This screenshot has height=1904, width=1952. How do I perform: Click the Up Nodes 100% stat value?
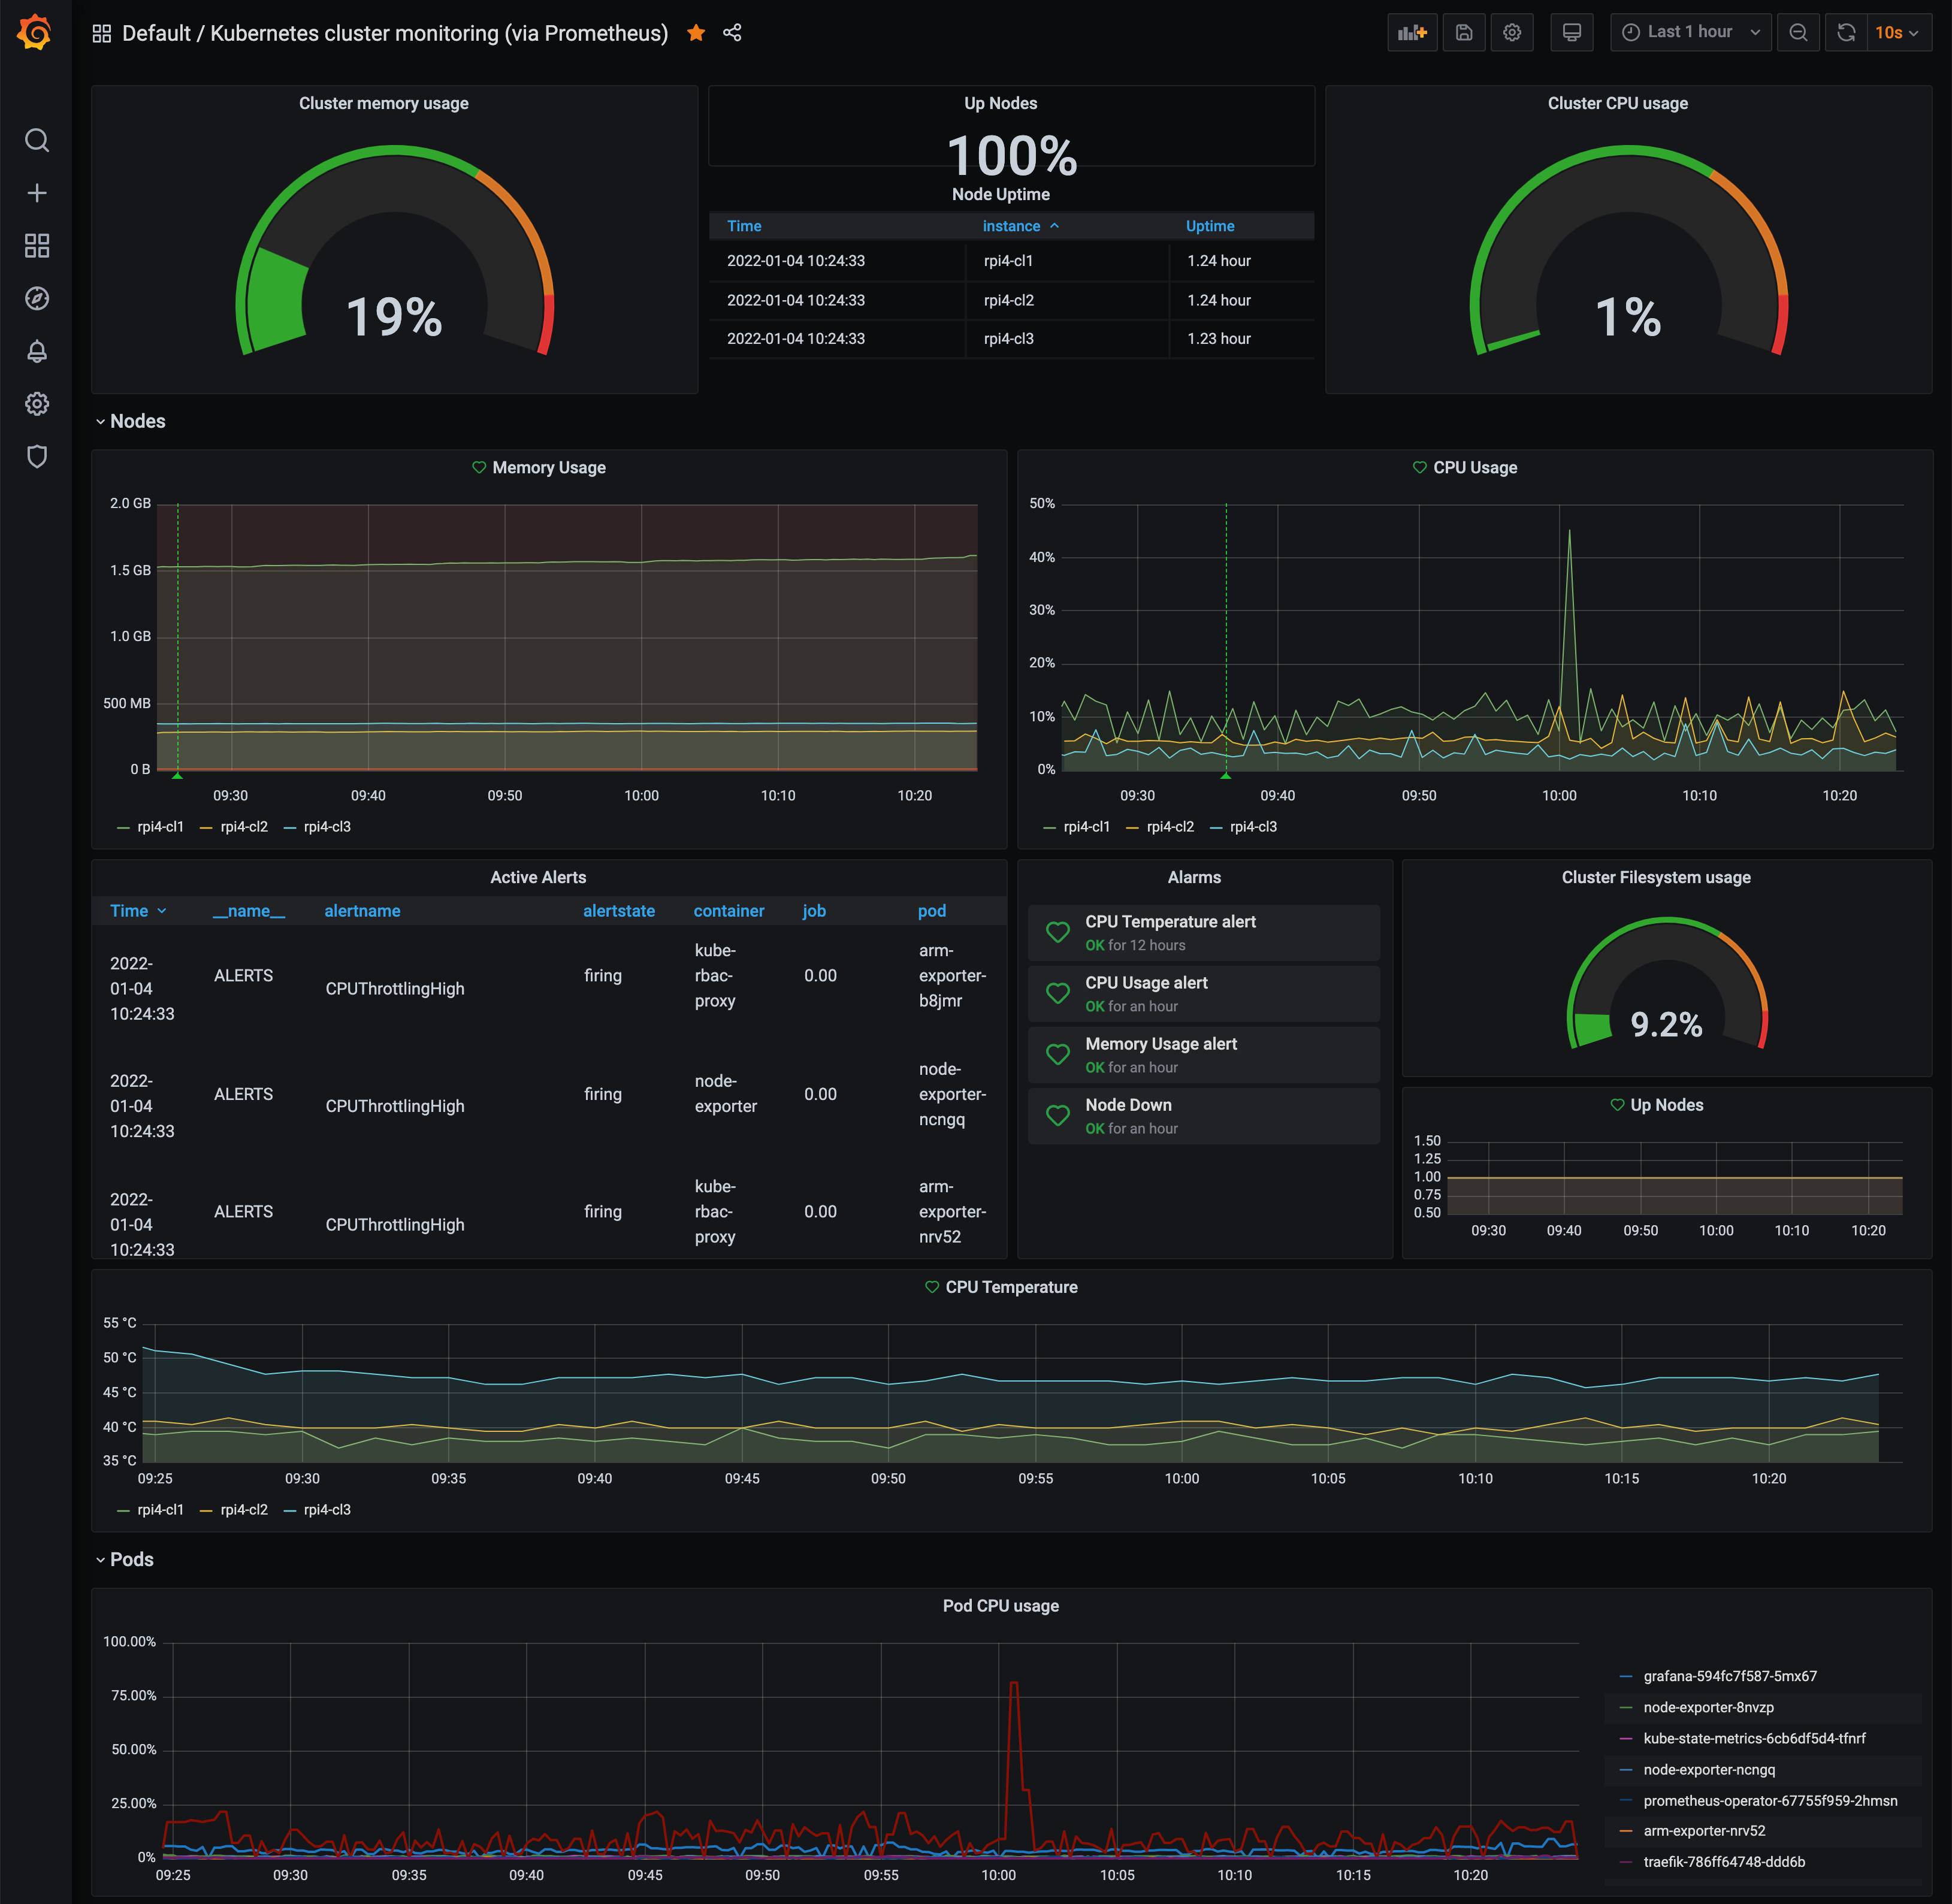click(1012, 156)
